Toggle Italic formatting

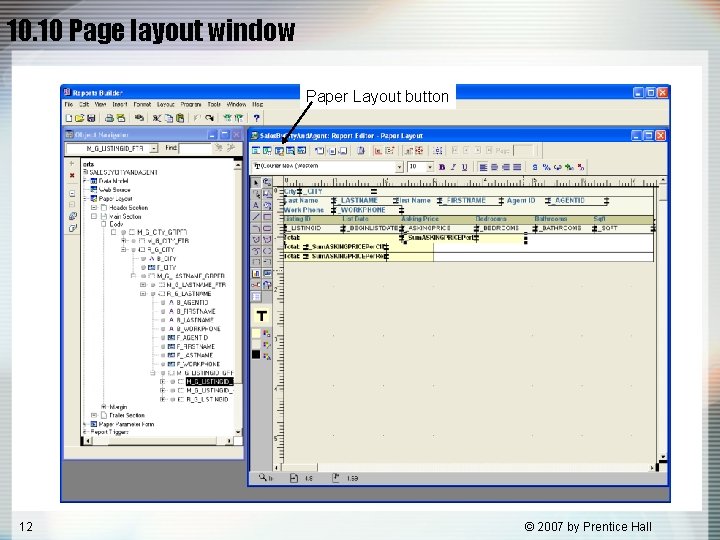pos(453,167)
